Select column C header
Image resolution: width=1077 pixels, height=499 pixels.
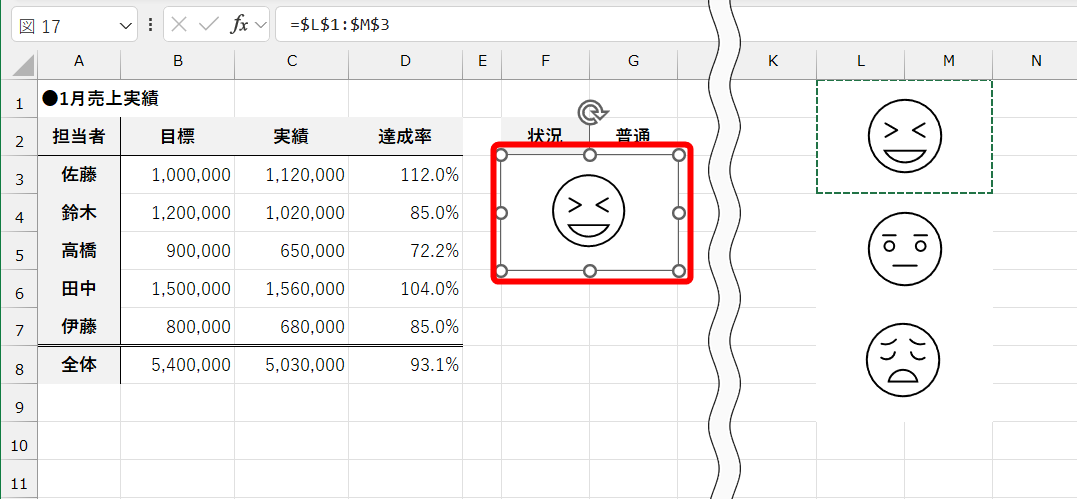pyautogui.click(x=292, y=61)
